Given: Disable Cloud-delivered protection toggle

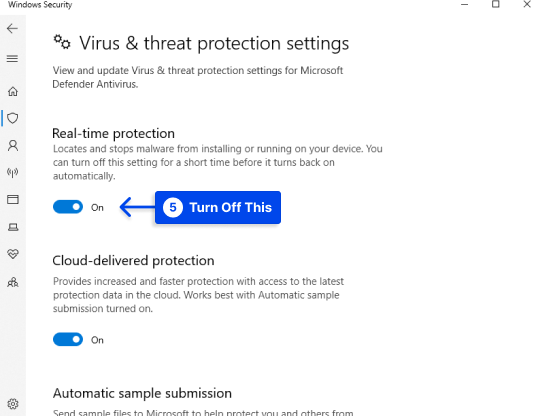Looking at the screenshot, I should (68, 339).
